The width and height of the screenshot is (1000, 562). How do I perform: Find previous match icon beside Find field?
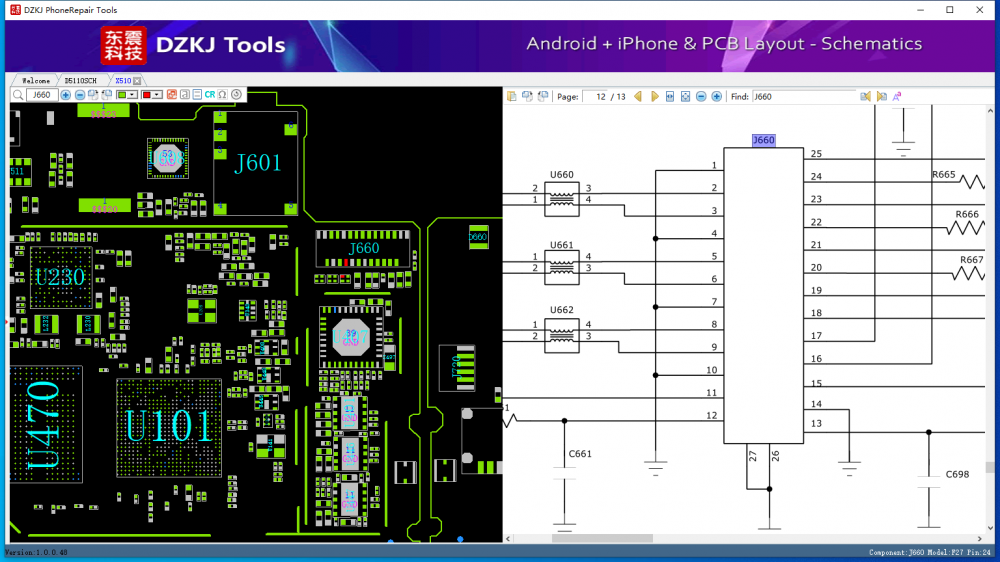pos(866,97)
